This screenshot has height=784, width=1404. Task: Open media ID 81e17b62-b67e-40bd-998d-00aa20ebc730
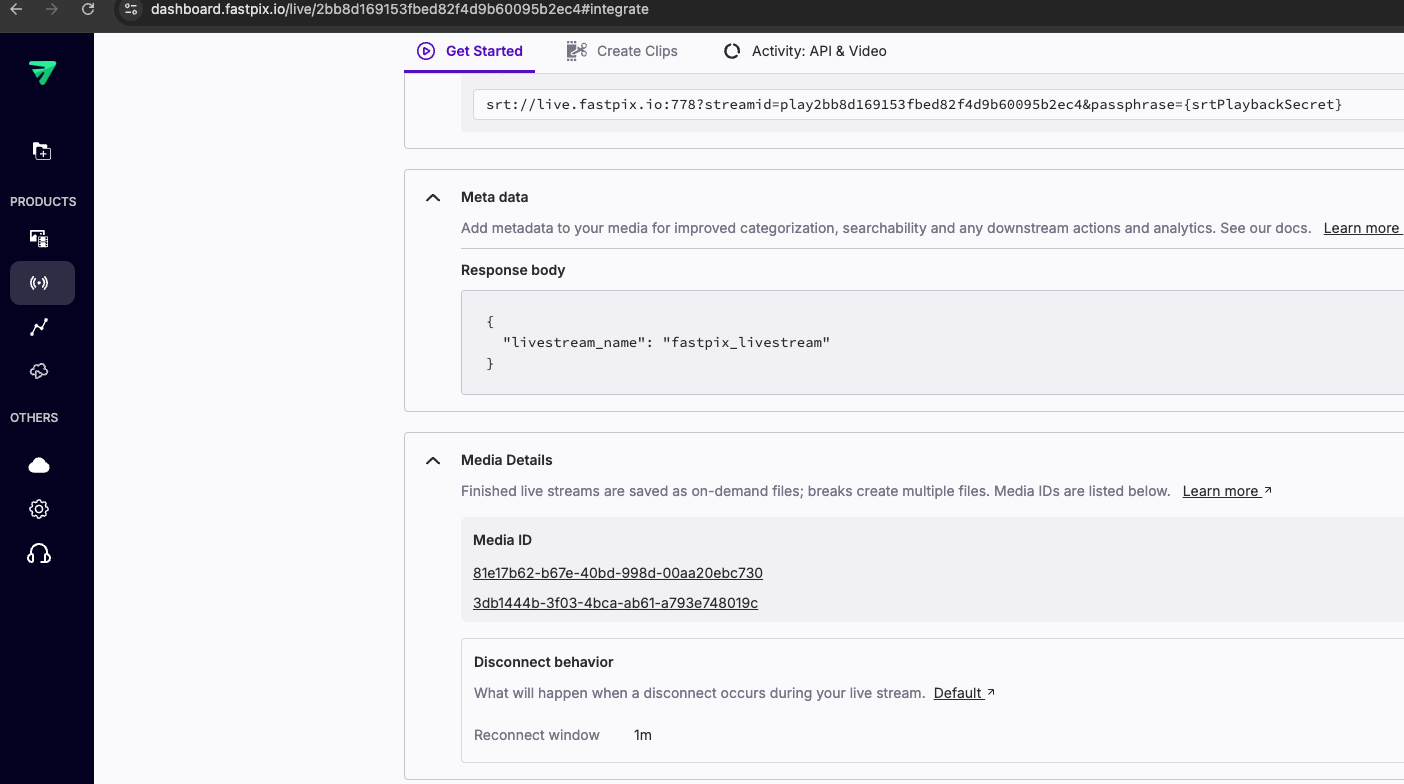click(618, 572)
